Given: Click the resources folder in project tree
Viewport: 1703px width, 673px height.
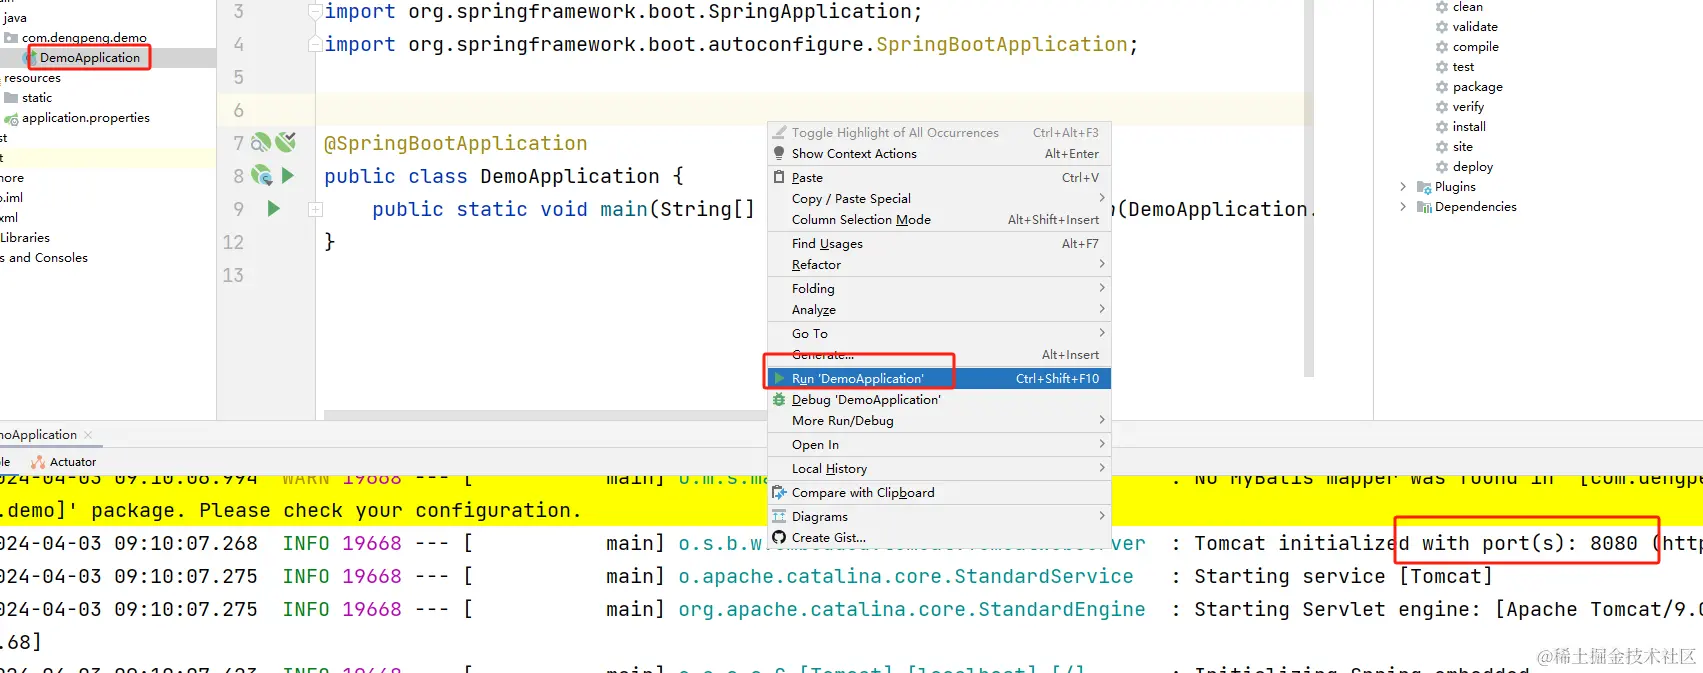Looking at the screenshot, I should (32, 78).
